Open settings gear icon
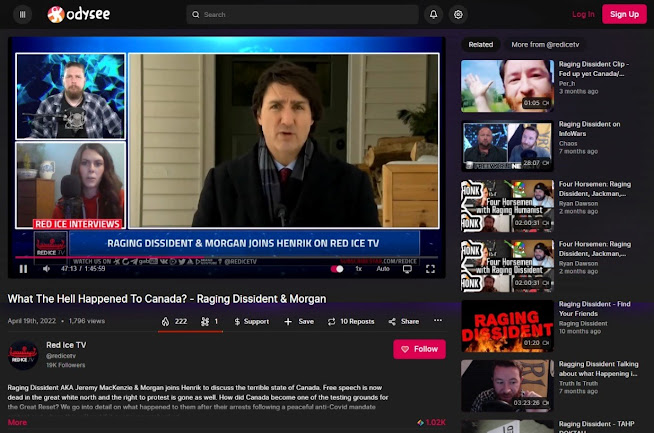This screenshot has height=433, width=654. pos(458,15)
